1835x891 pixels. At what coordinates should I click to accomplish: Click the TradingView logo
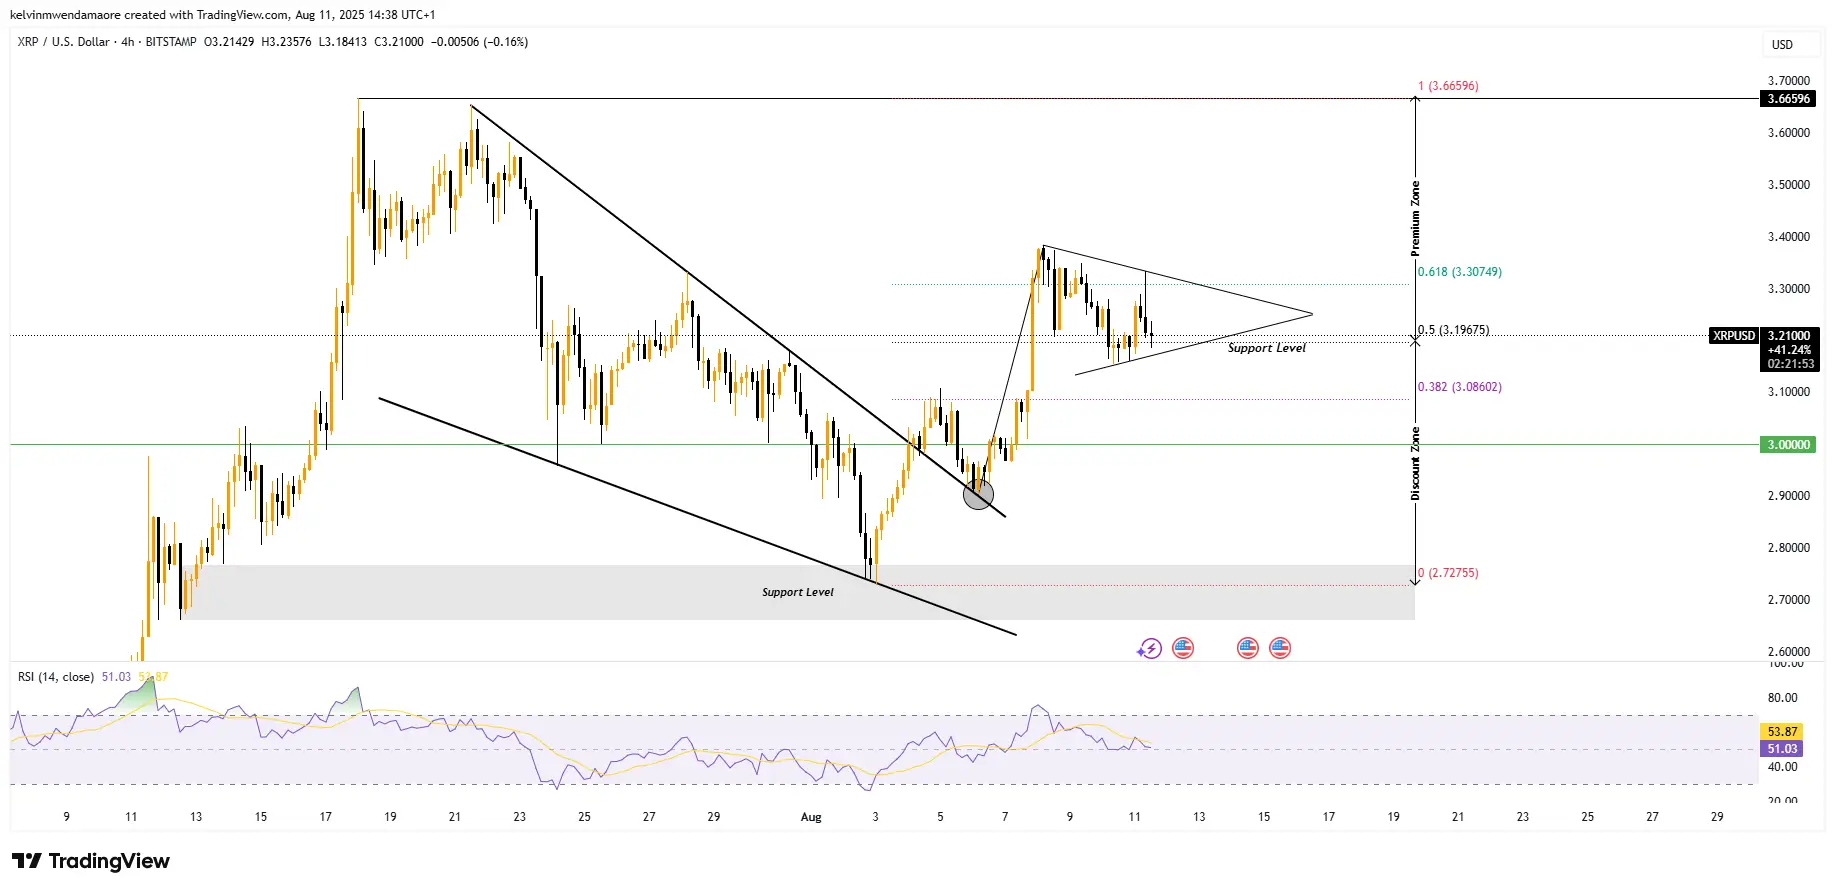click(91, 861)
